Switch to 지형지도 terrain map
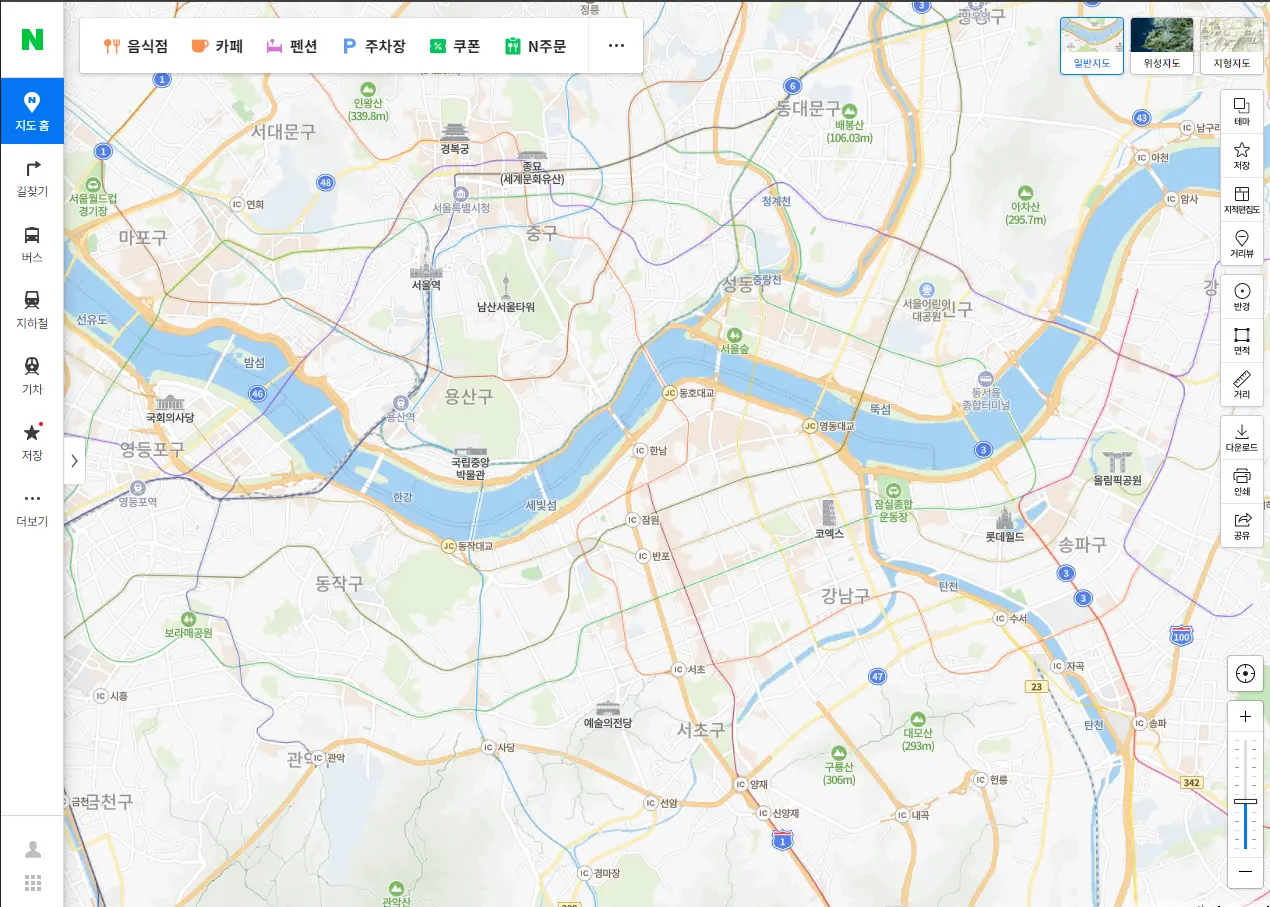 pyautogui.click(x=1232, y=46)
